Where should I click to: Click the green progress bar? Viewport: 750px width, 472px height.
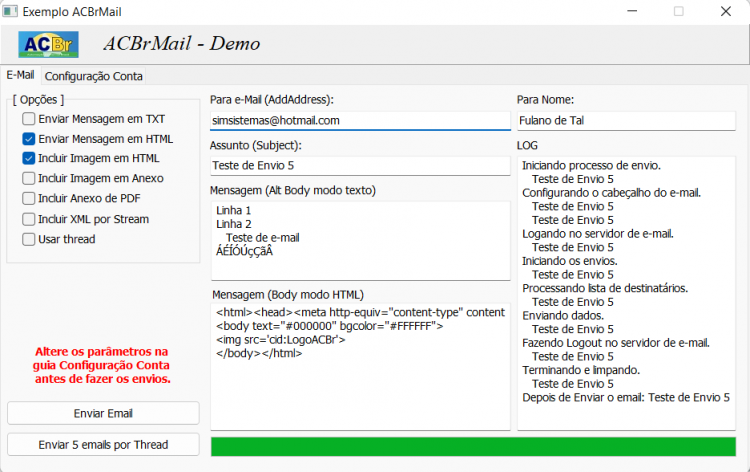click(x=473, y=447)
